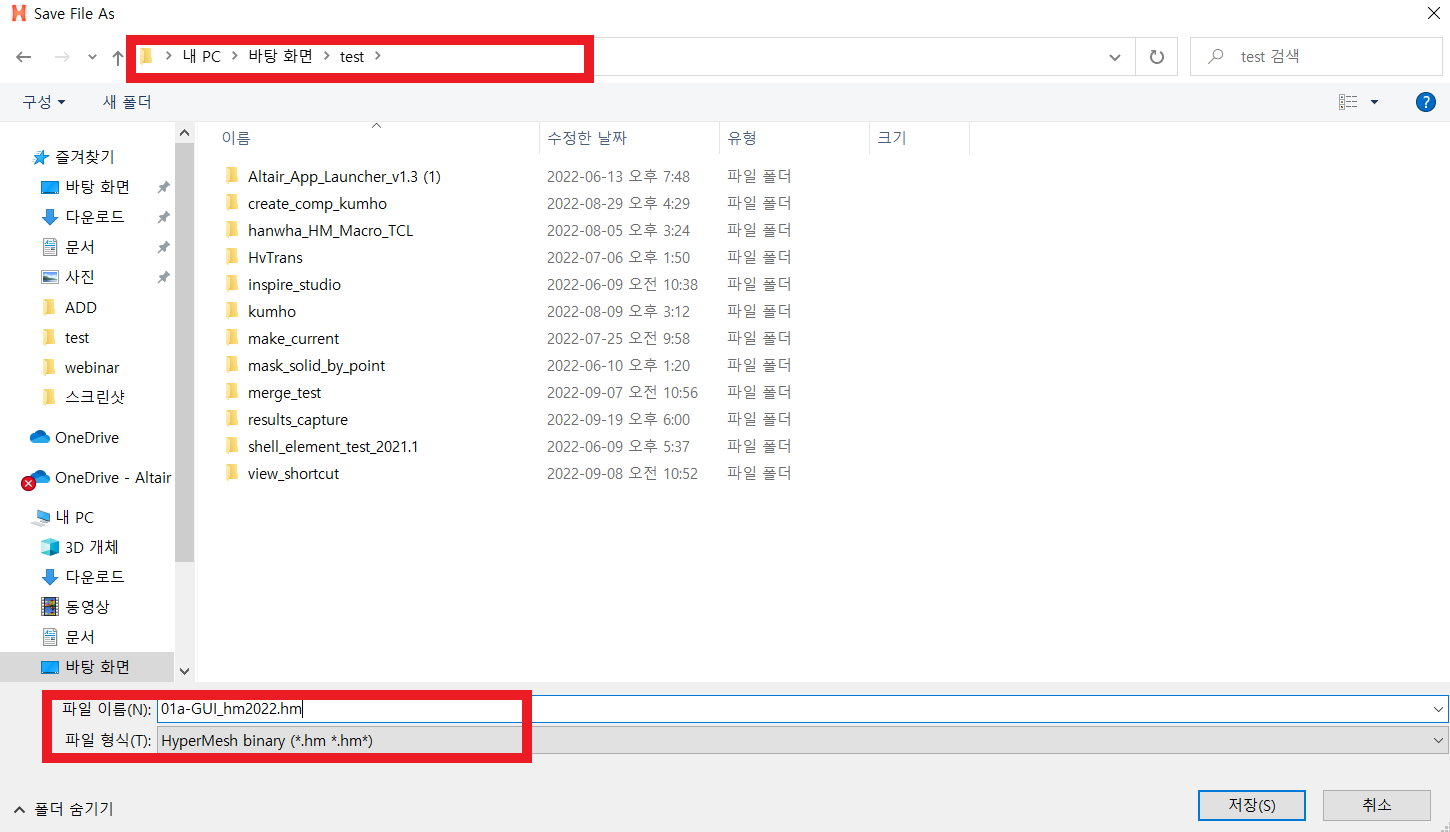Viewport: 1450px width, 832px height.
Task: Open the 파일 형식 HyperMesh binary dropdown
Action: point(803,741)
